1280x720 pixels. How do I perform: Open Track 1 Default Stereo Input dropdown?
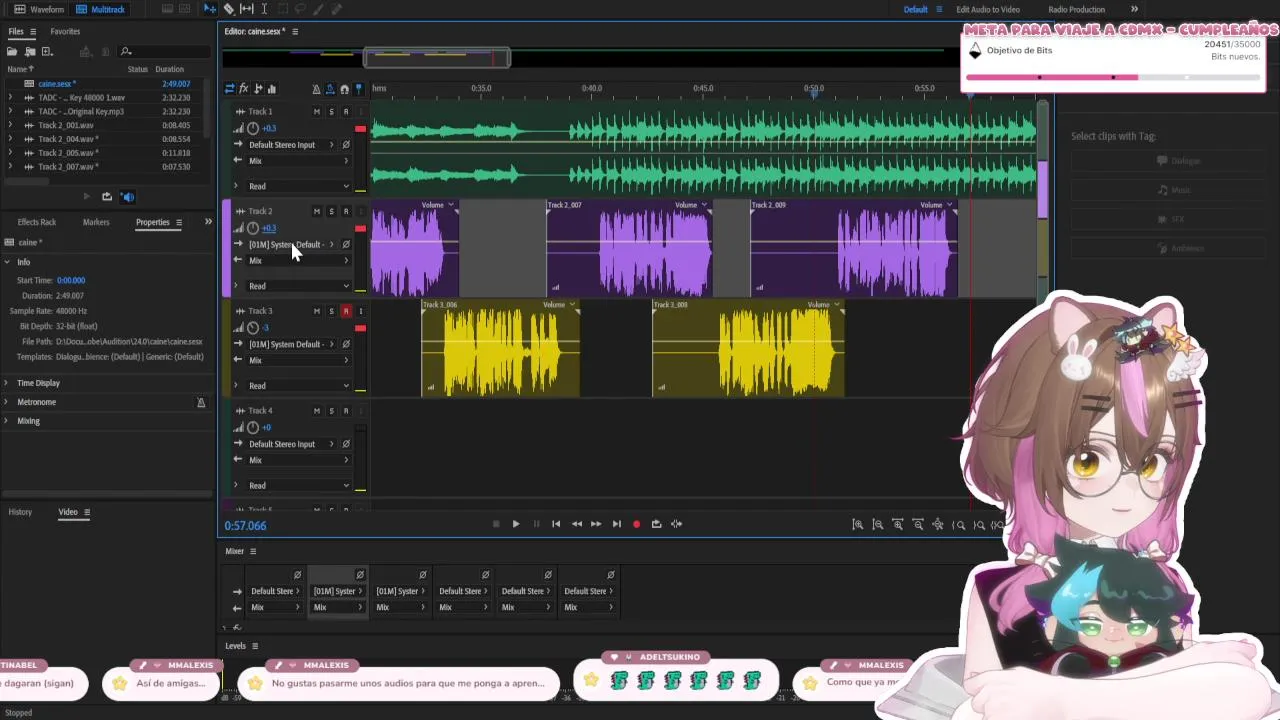[x=290, y=145]
